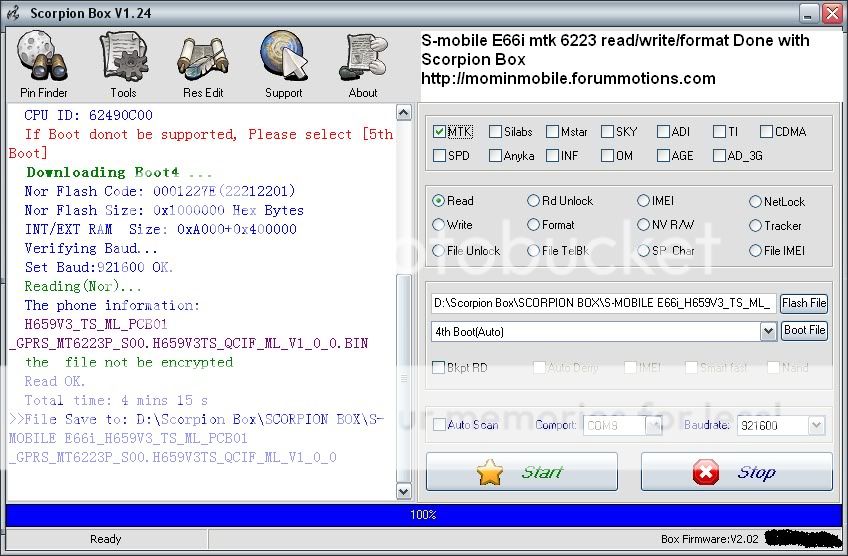
Task: Check the TI platform box
Action: [719, 131]
